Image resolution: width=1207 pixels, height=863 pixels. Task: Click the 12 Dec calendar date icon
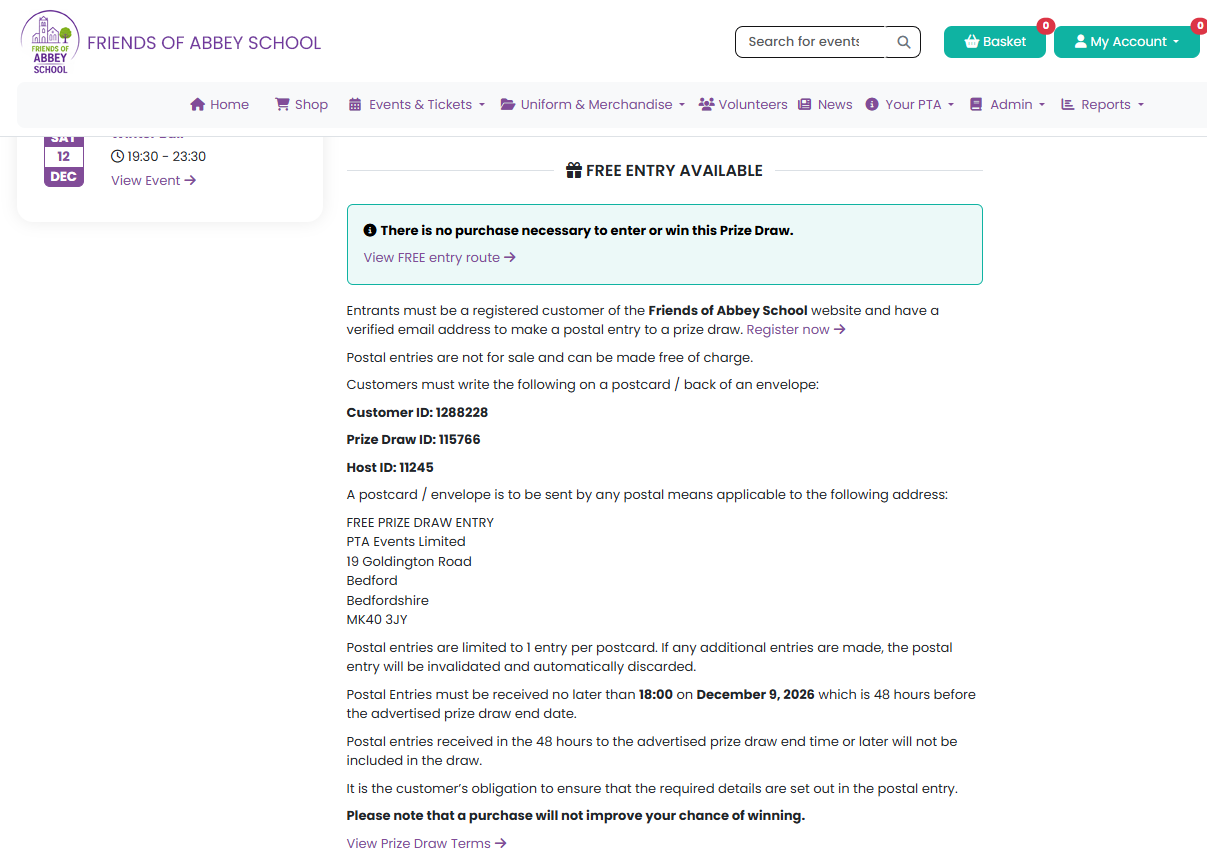(x=64, y=160)
